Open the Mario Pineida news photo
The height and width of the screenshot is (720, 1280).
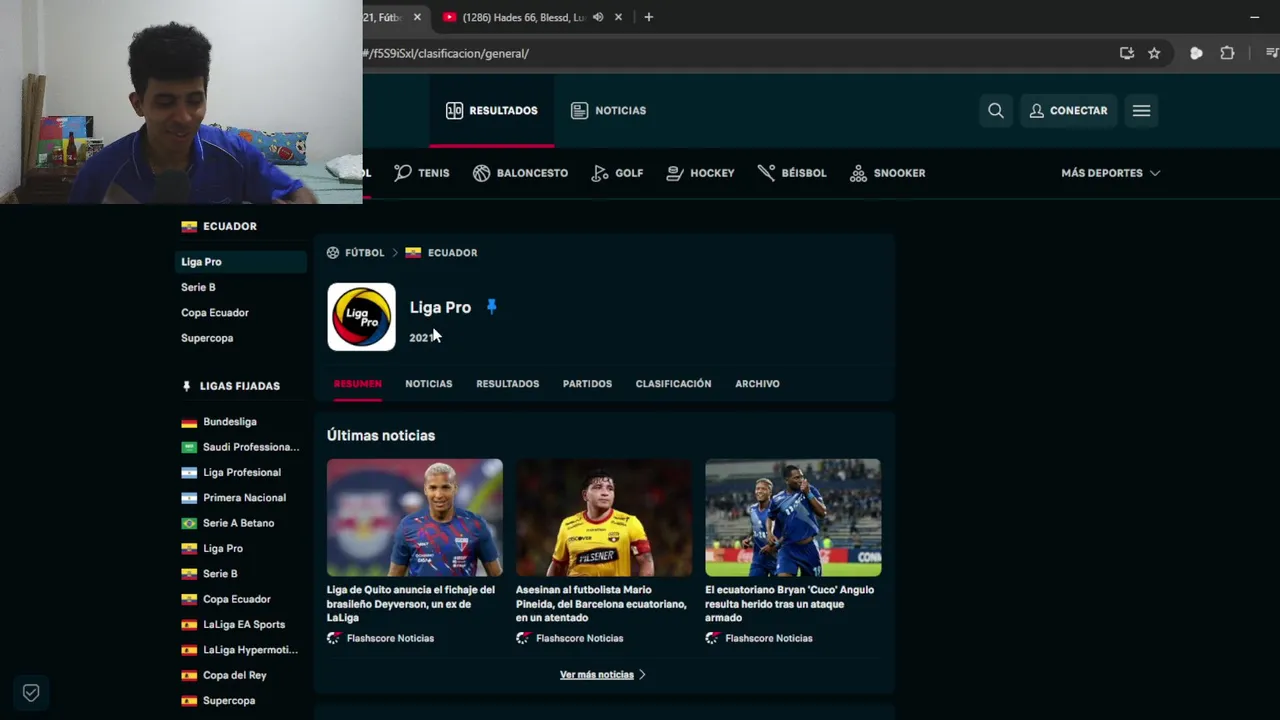[604, 518]
